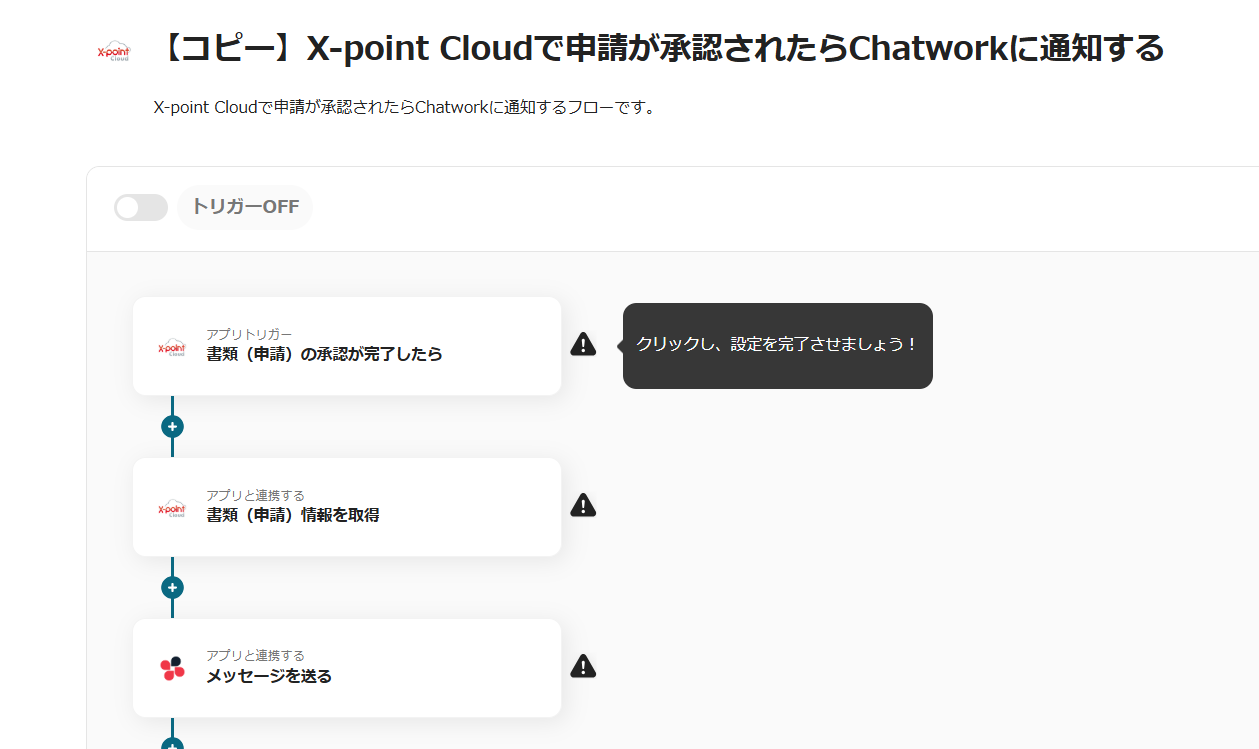Click アプリと連携する label above メッセージを送る

tap(255, 656)
